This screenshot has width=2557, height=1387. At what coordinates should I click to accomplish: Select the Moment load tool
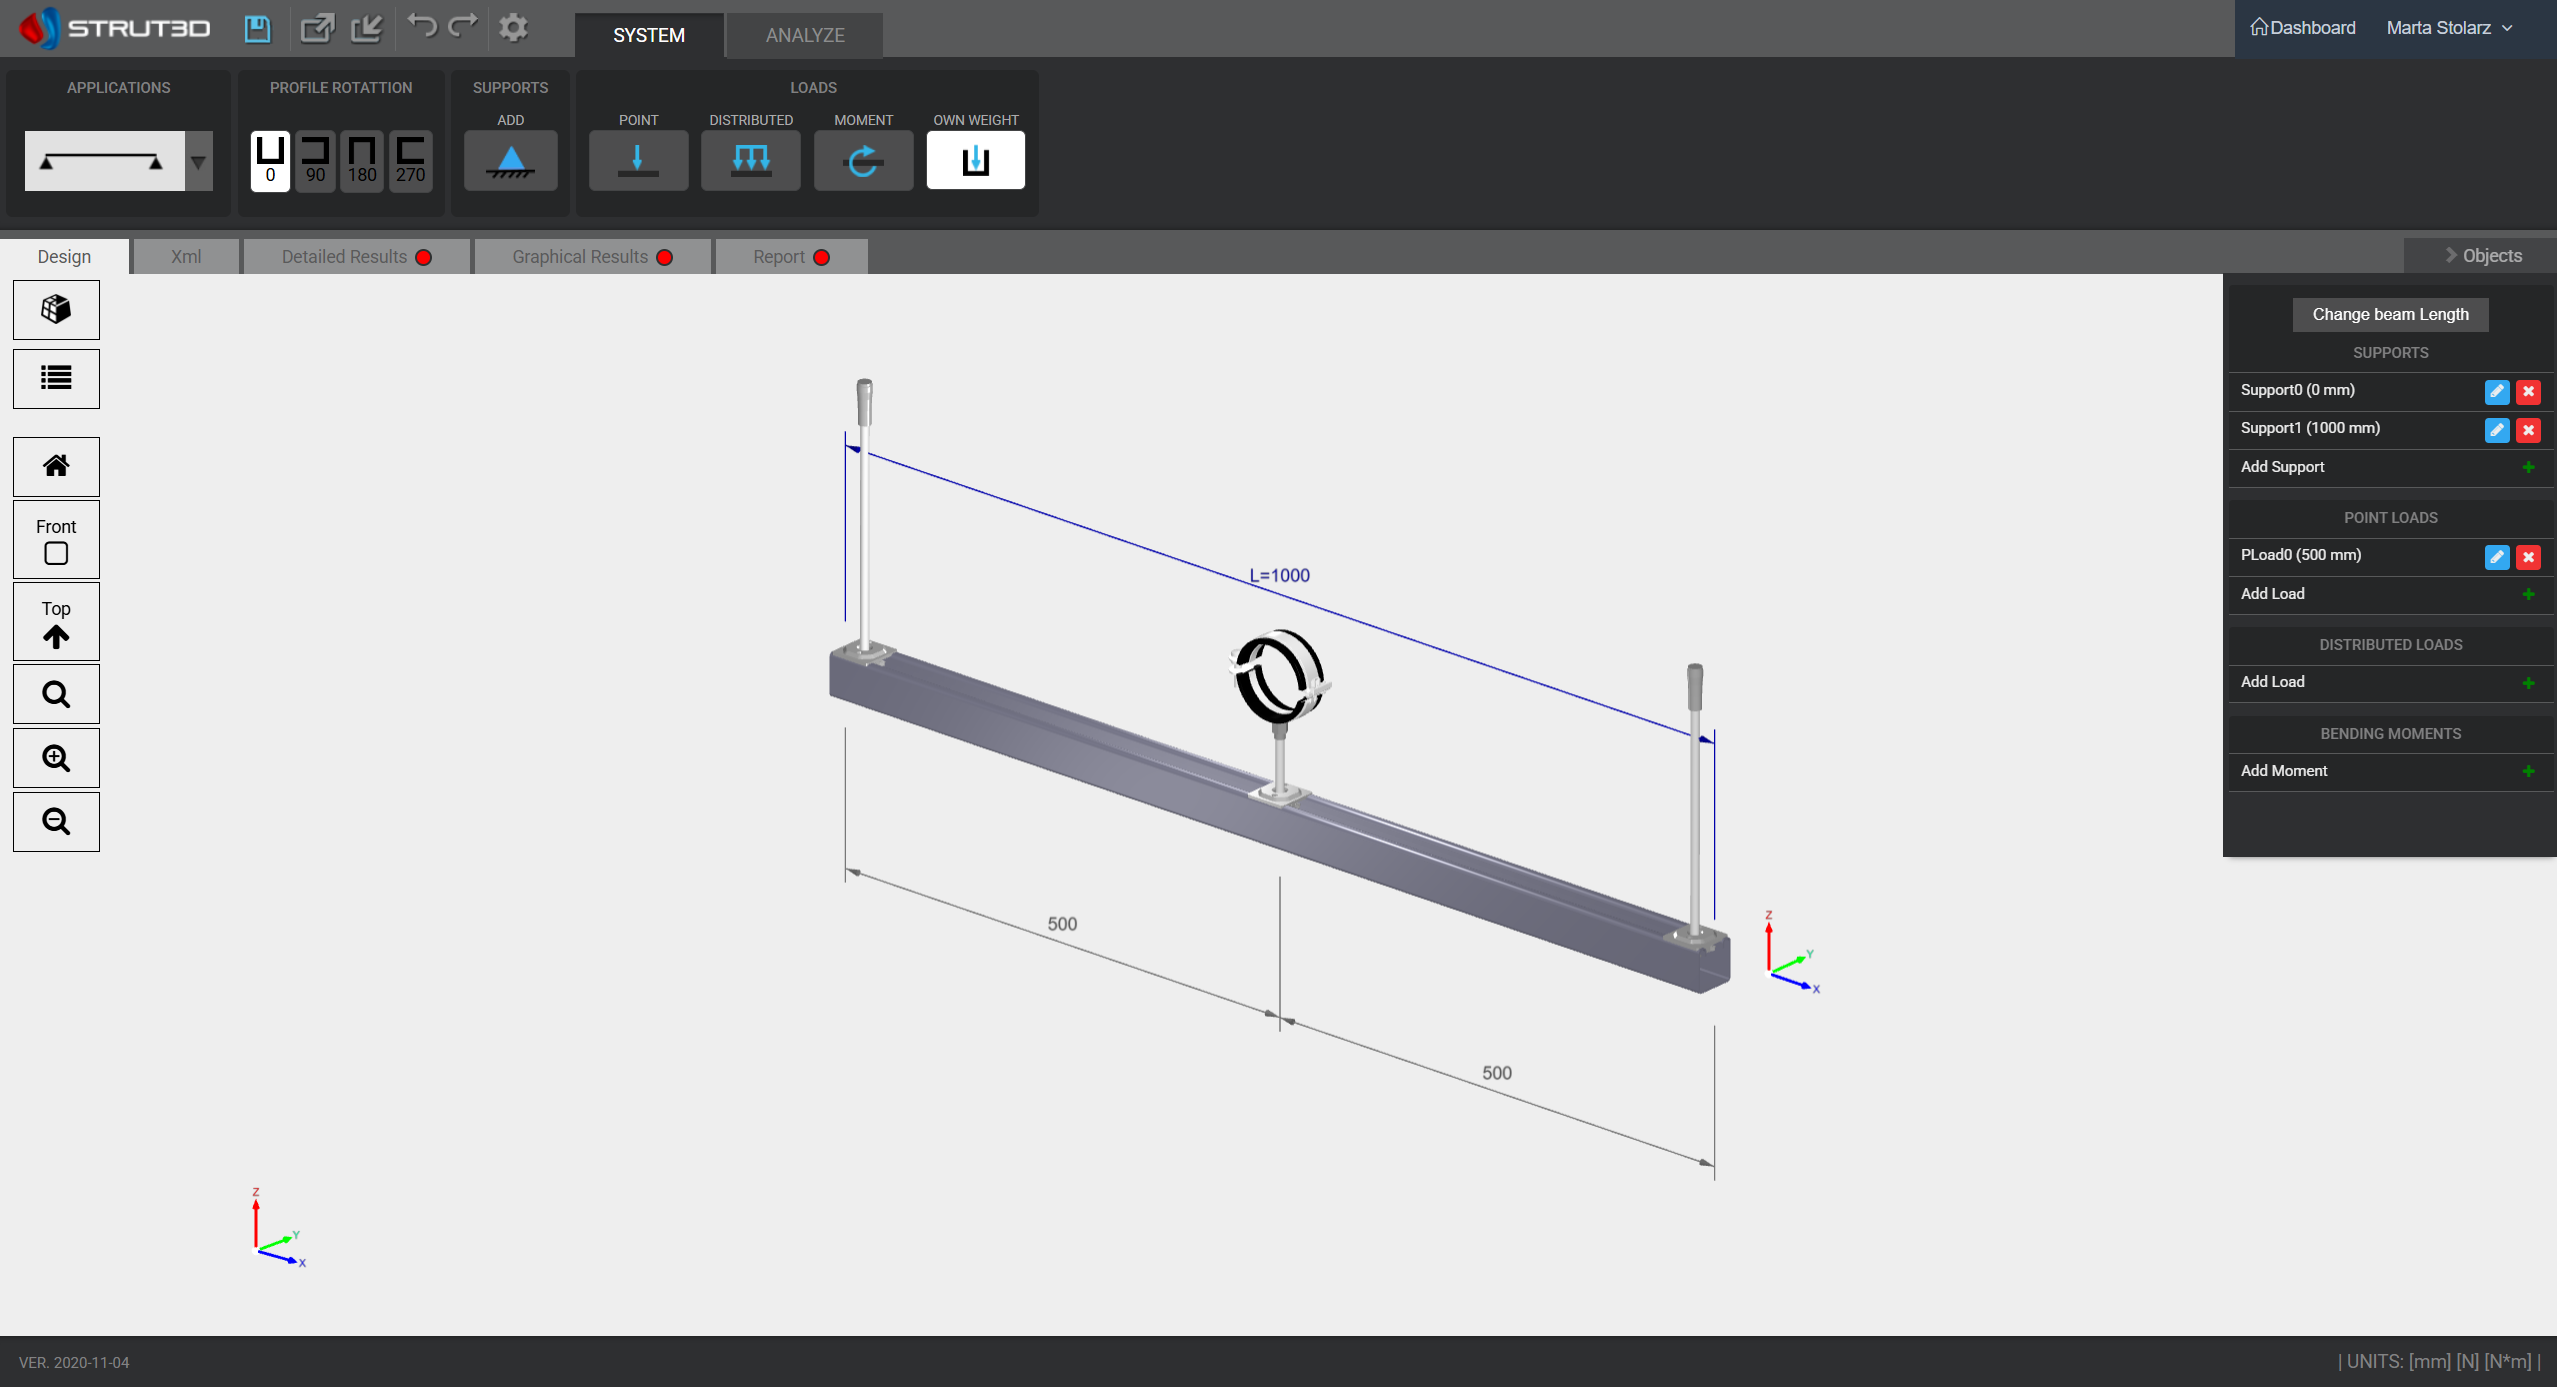[862, 160]
